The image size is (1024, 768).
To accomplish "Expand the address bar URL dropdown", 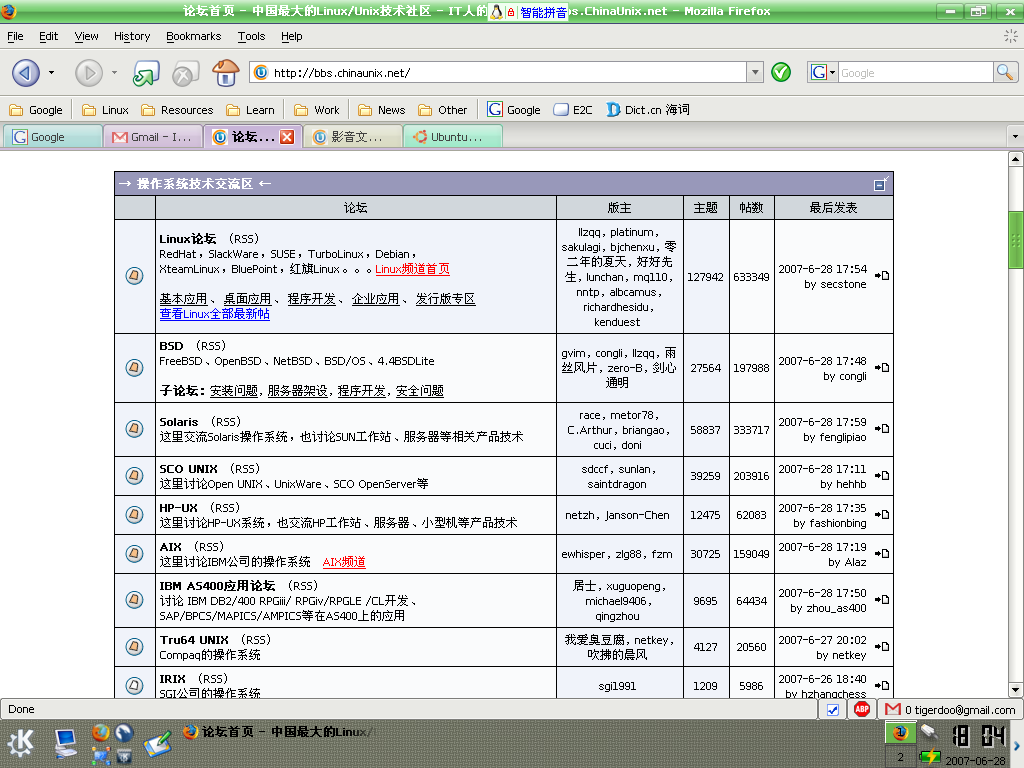I will tap(755, 72).
